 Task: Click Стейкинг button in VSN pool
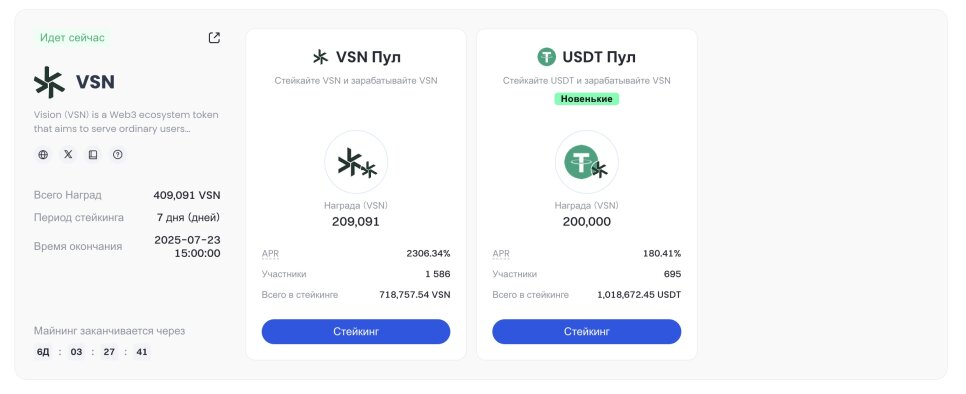click(356, 331)
